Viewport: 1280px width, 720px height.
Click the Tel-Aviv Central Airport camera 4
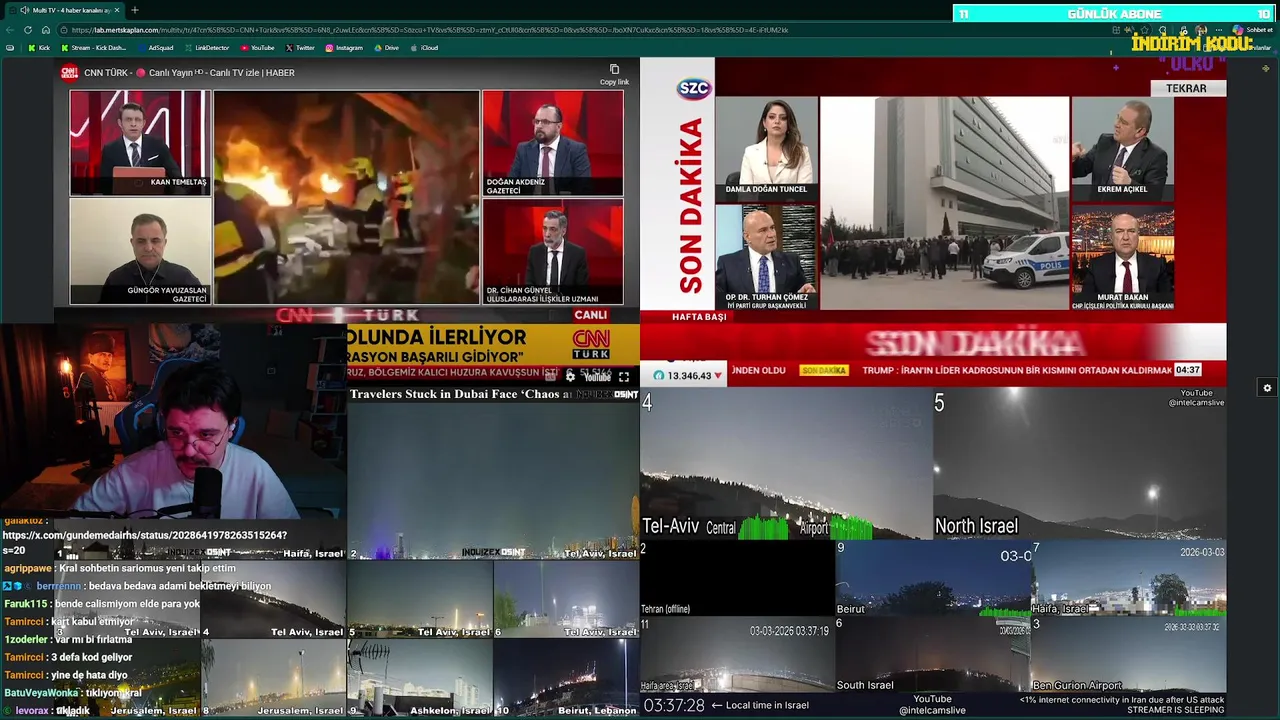[x=786, y=464]
